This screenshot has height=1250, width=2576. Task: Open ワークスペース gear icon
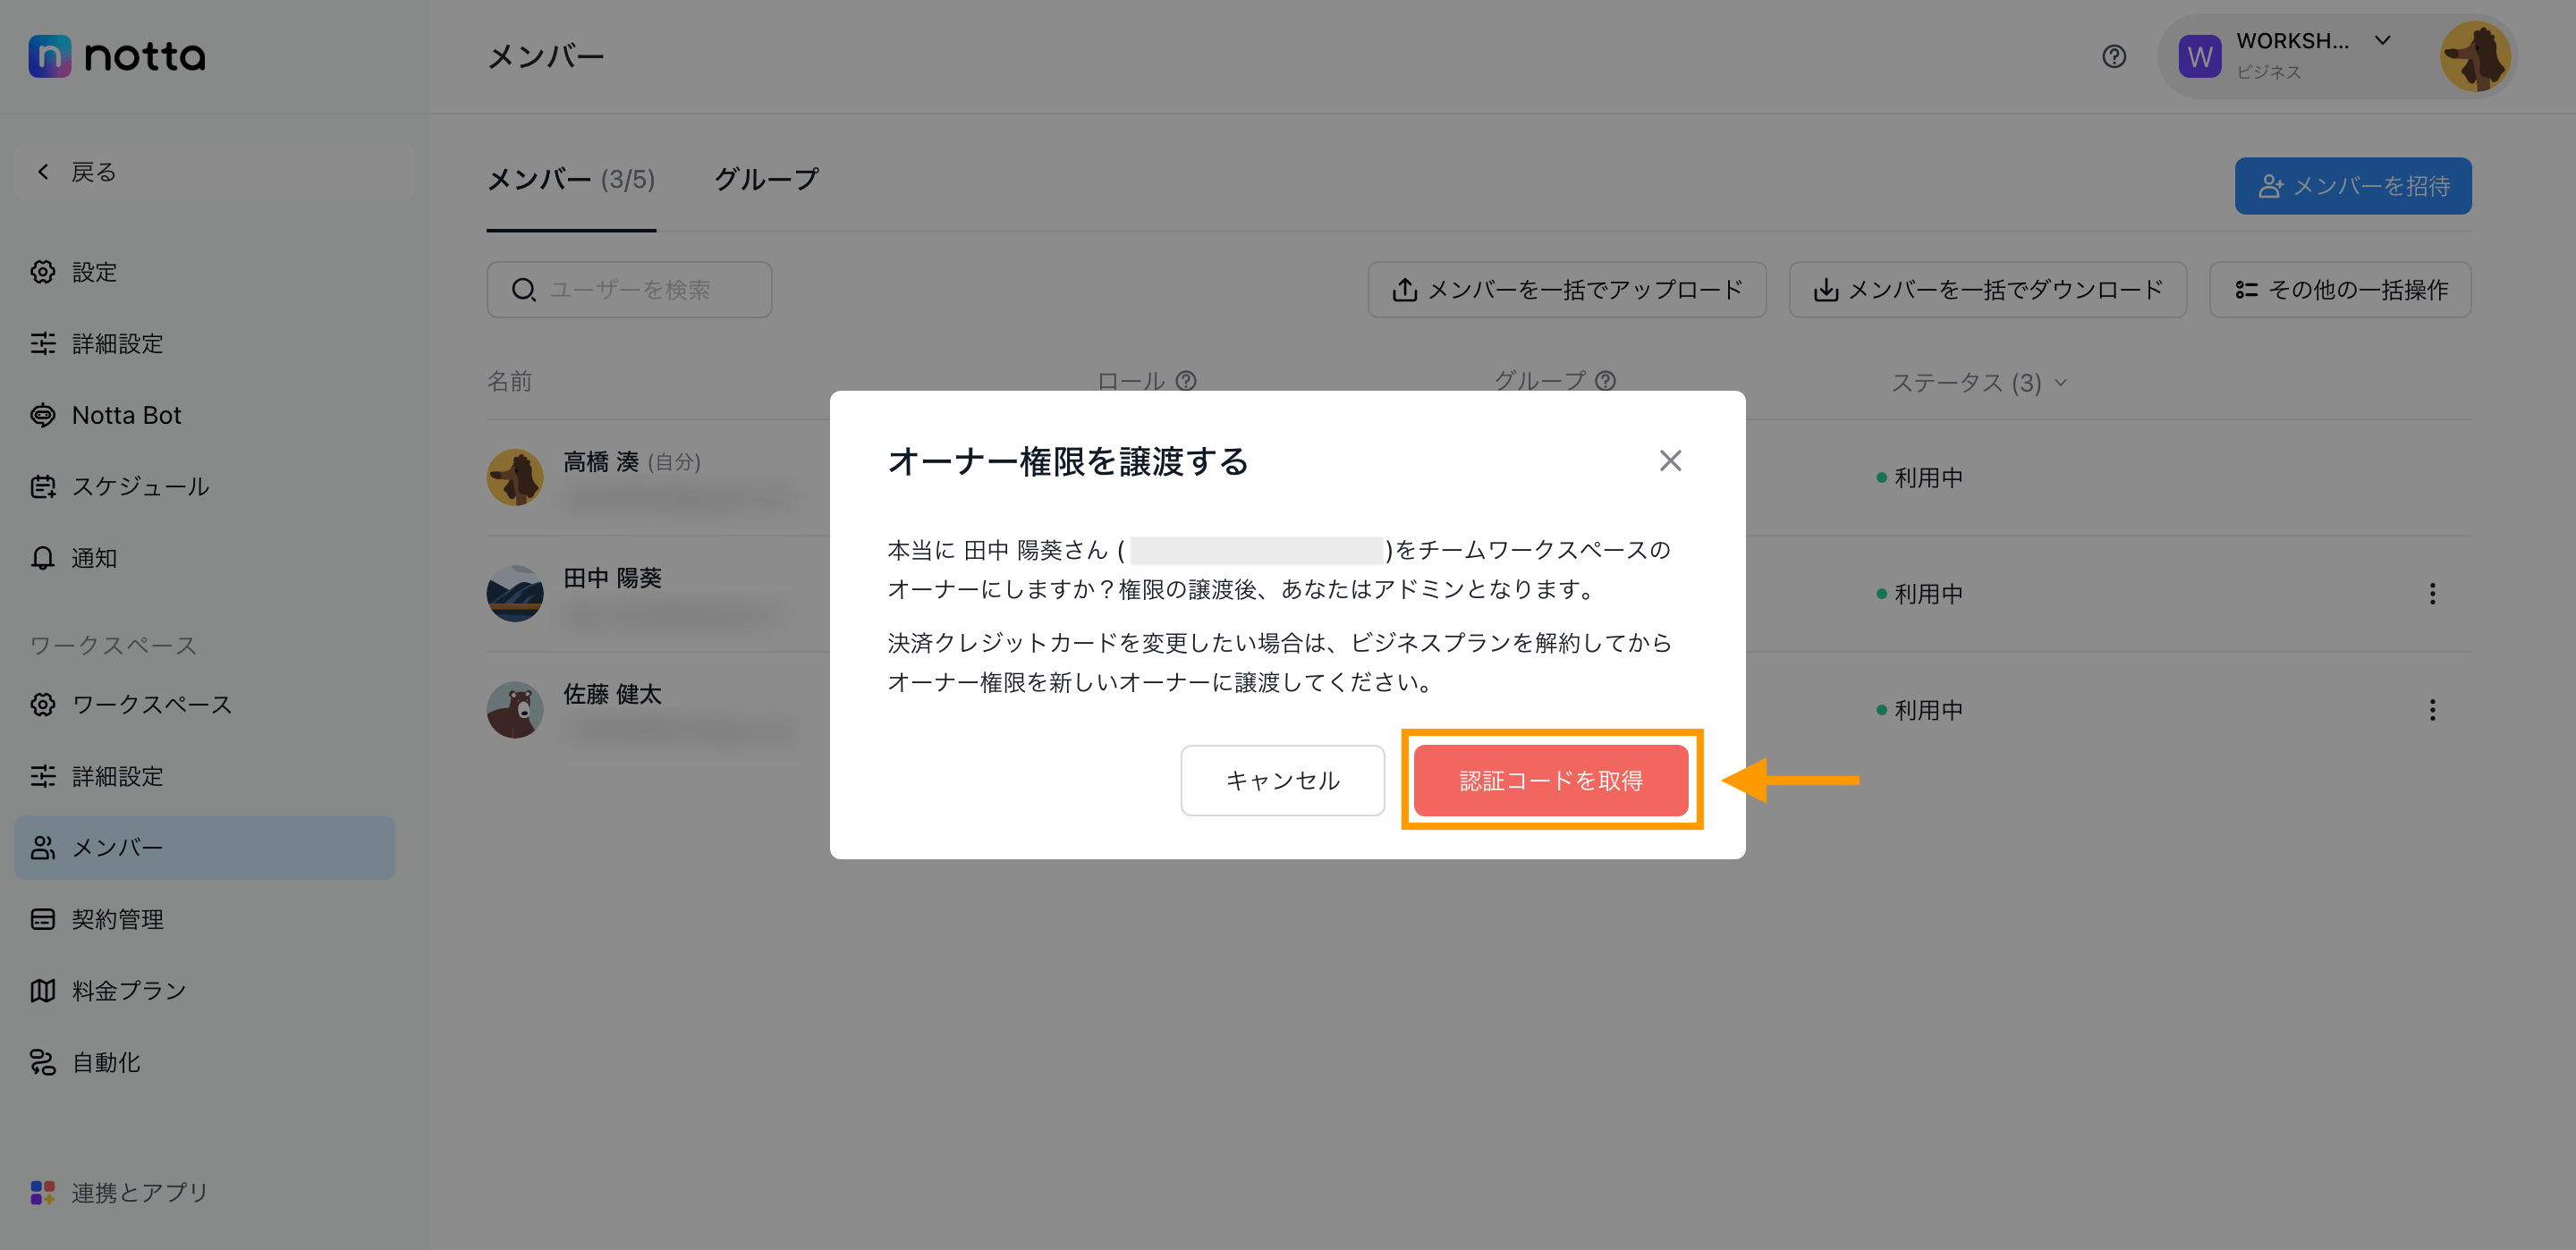43,705
